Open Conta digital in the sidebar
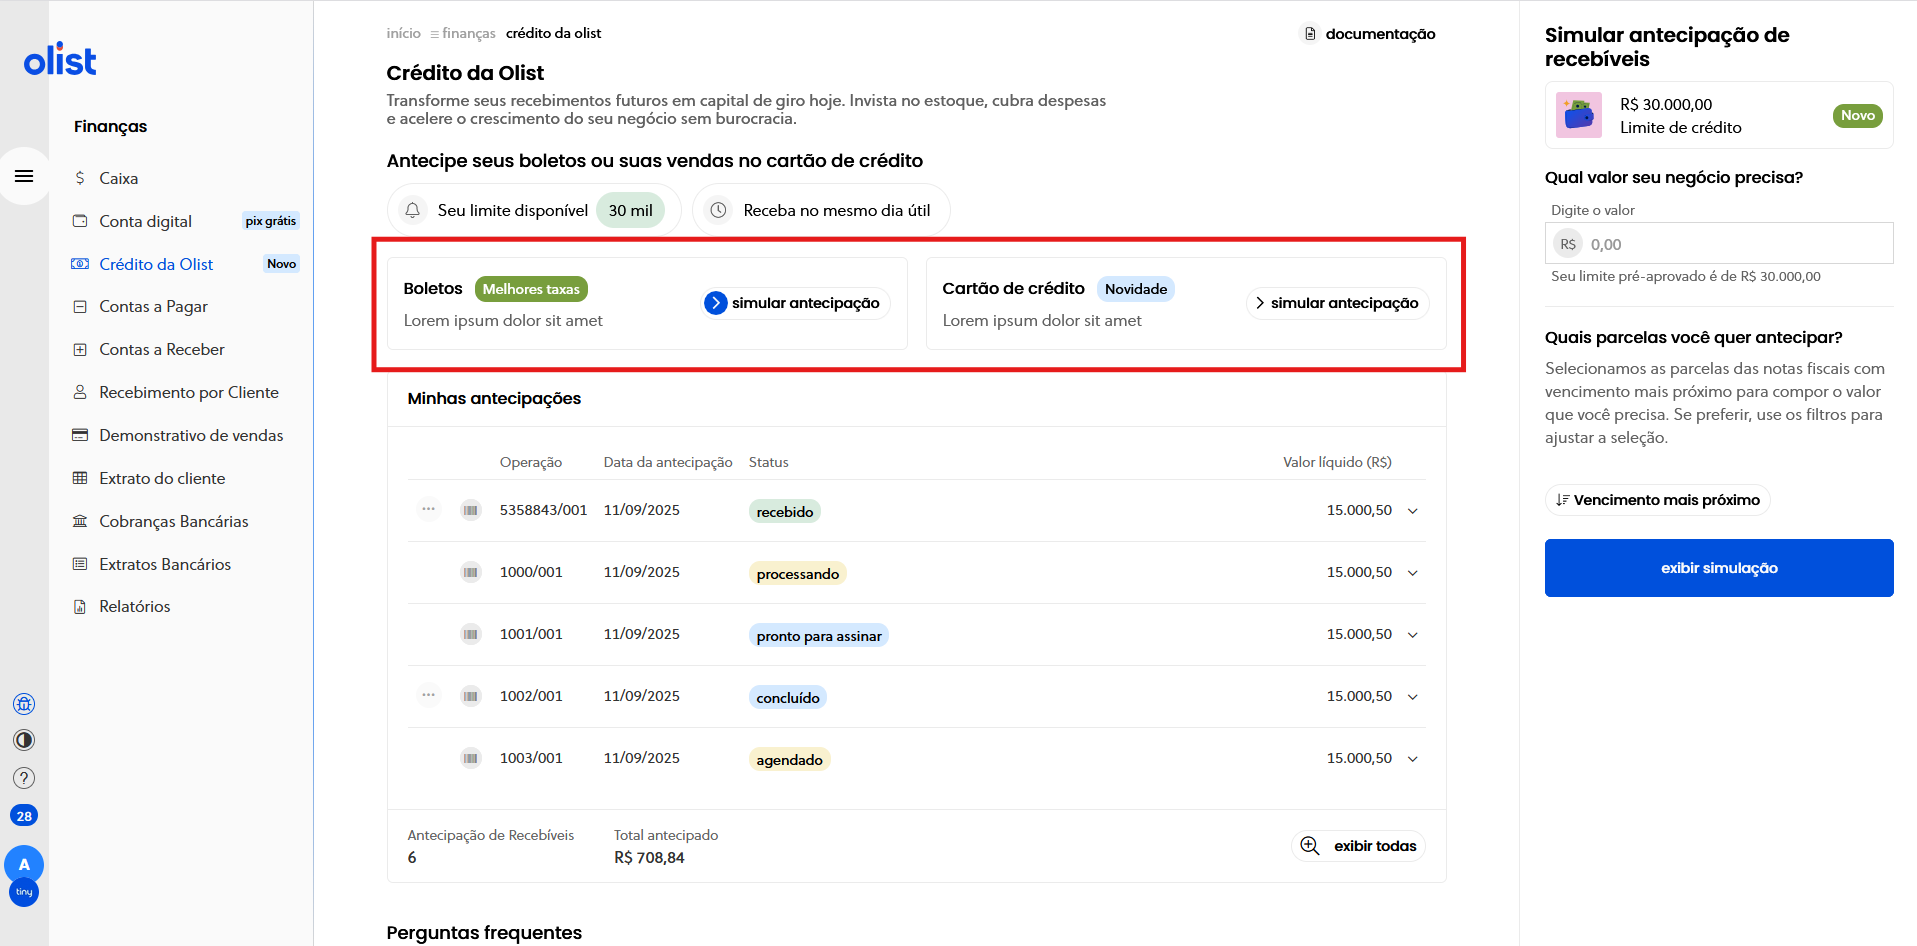1917x946 pixels. pos(145,221)
